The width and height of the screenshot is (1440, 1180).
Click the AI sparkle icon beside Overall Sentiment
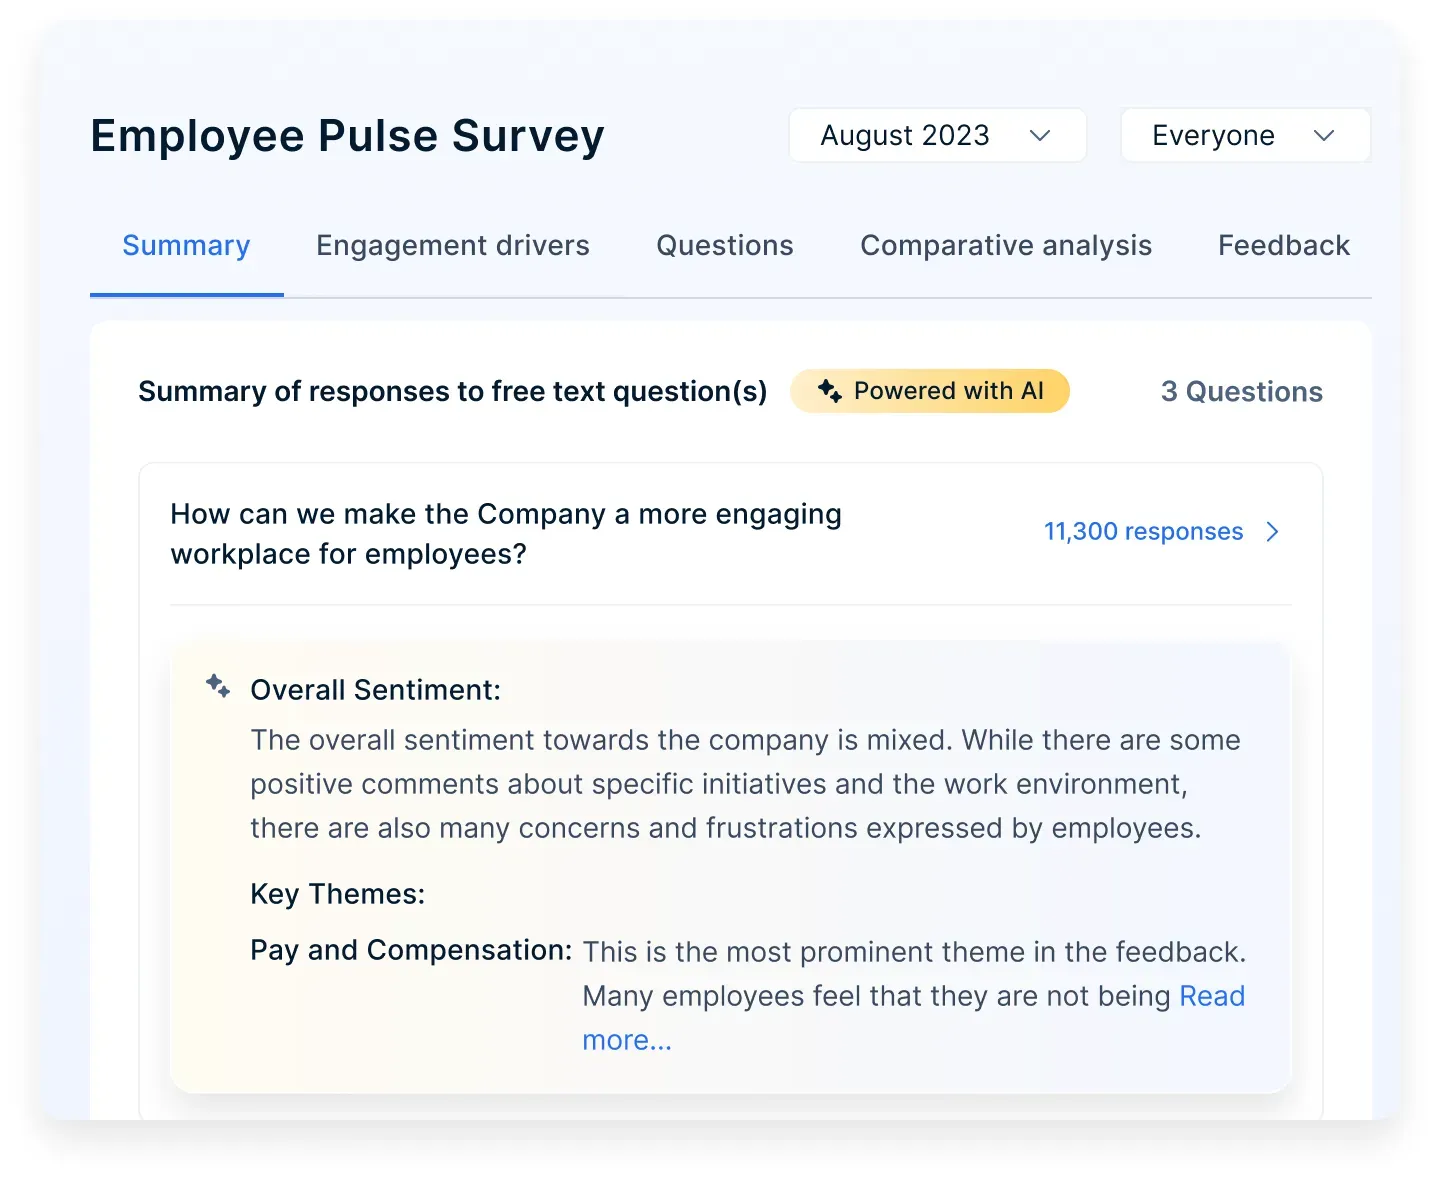point(218,685)
